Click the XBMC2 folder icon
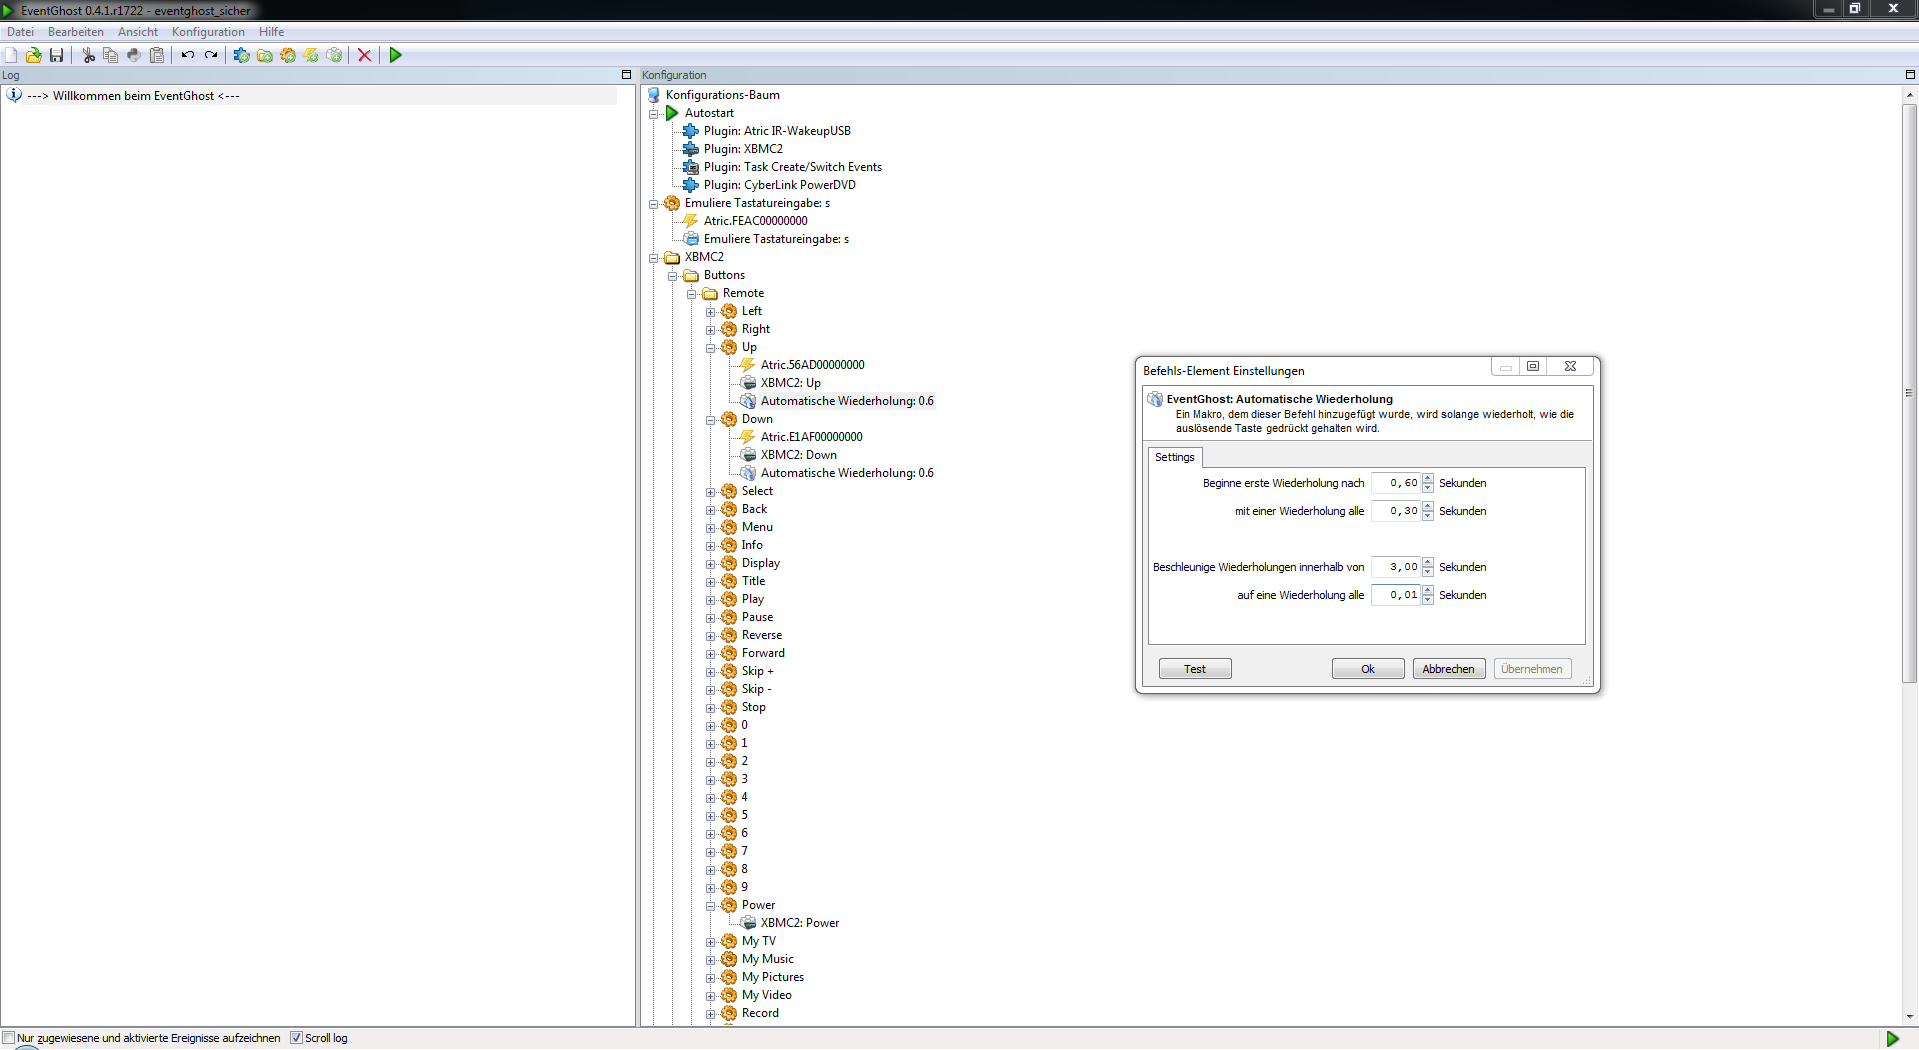Screen dimensions: 1919x1050 pyautogui.click(x=673, y=257)
